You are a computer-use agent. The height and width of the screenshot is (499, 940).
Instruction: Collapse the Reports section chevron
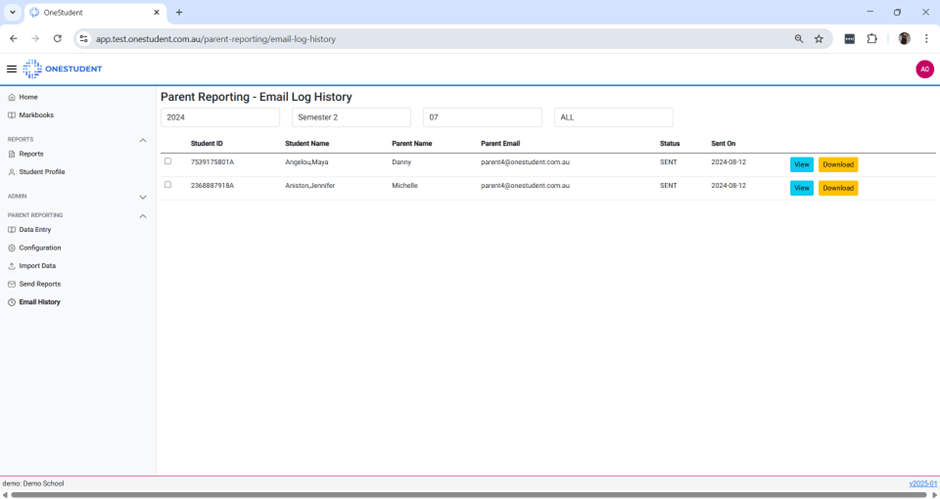pyautogui.click(x=143, y=140)
